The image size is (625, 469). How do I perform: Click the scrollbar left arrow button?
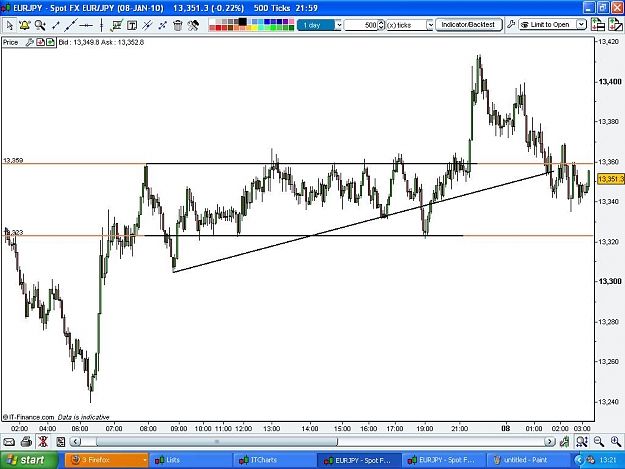point(76,442)
